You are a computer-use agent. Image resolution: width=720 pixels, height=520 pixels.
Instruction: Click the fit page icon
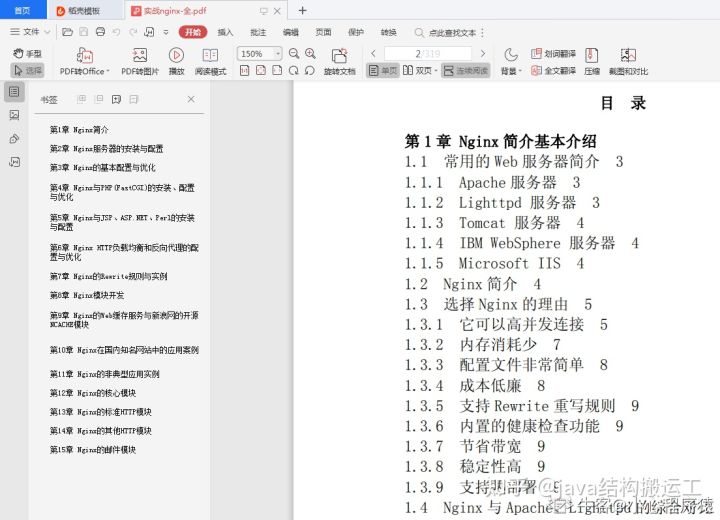click(x=261, y=70)
